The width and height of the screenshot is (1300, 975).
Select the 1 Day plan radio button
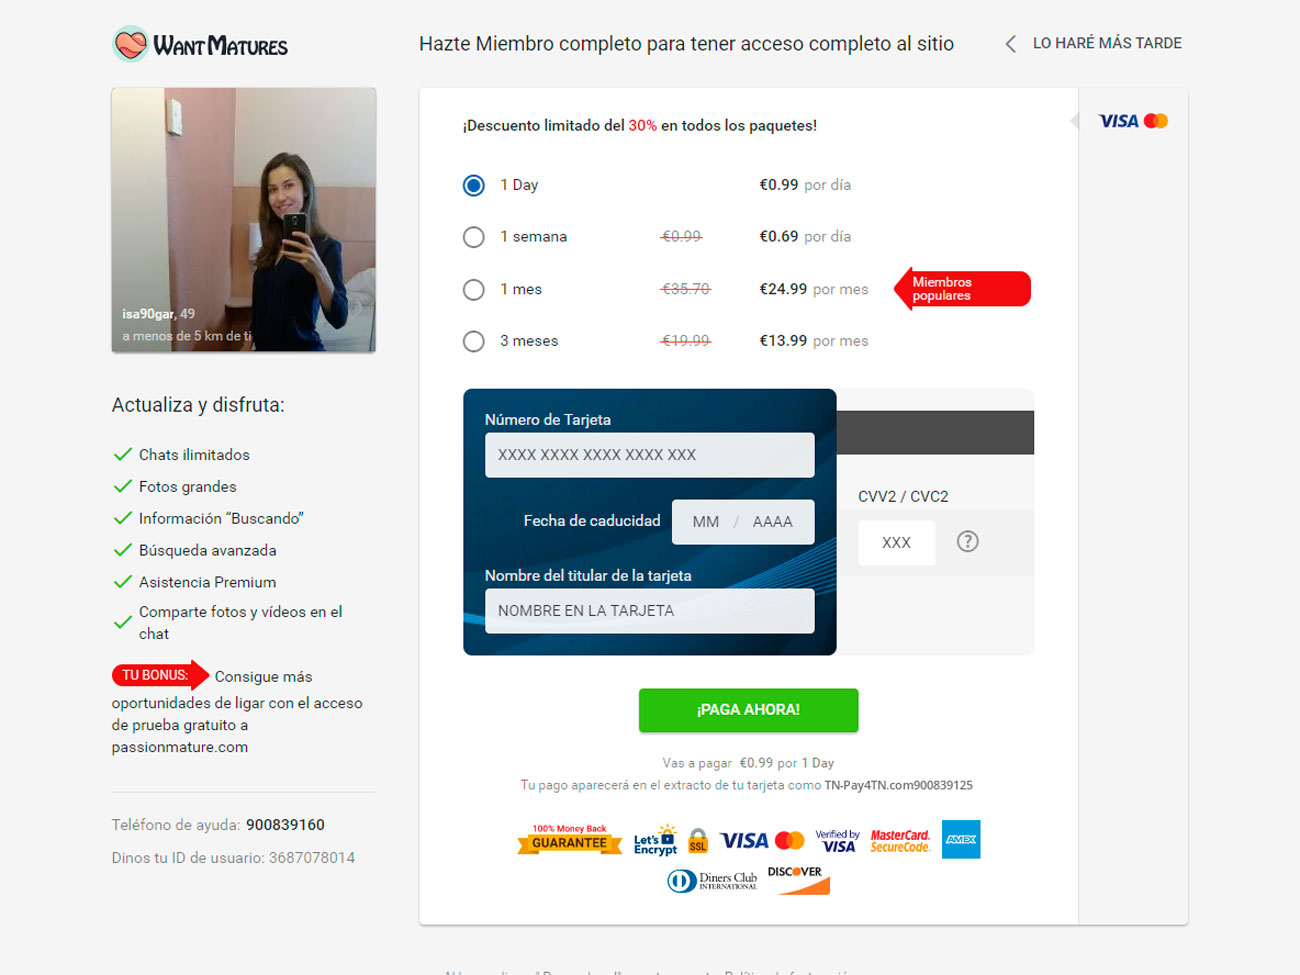coord(474,185)
